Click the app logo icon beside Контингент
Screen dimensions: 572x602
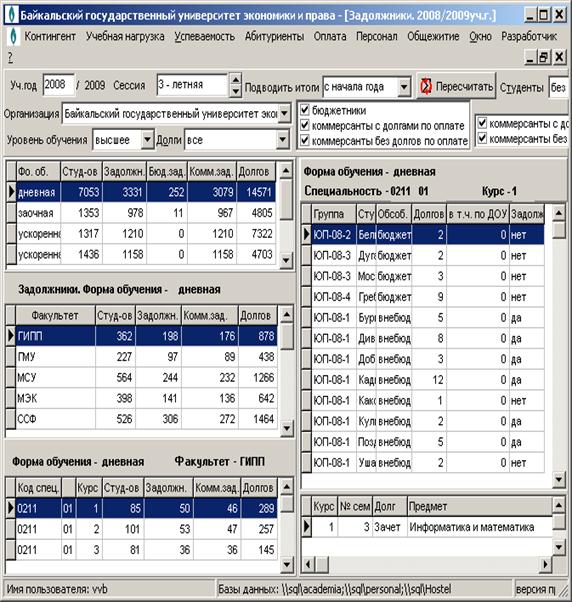13,36
